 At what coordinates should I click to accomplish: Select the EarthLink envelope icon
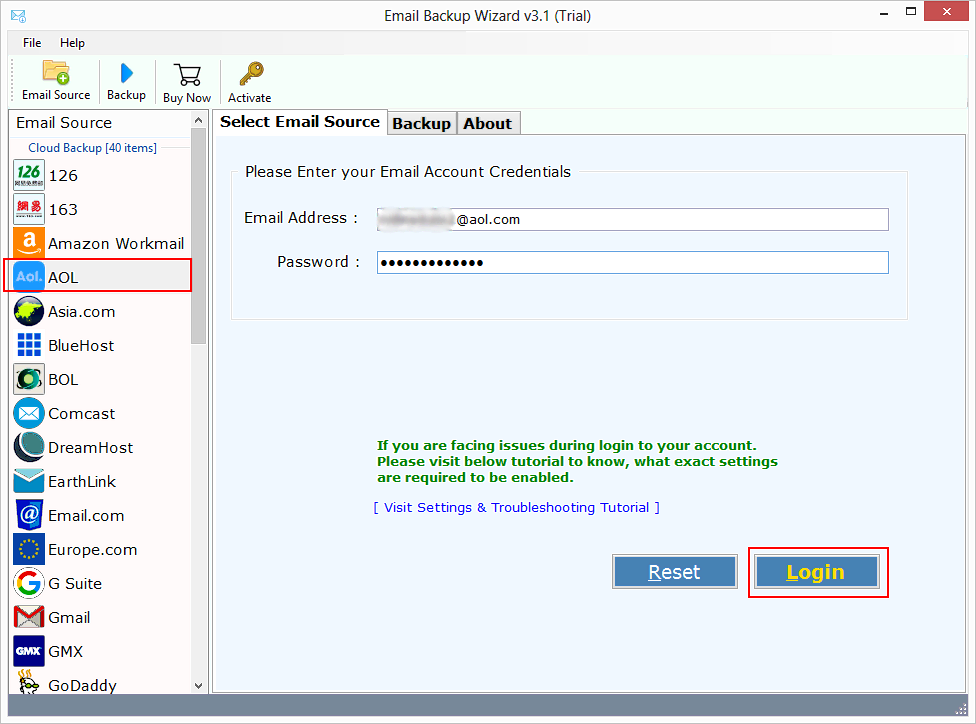(x=29, y=481)
